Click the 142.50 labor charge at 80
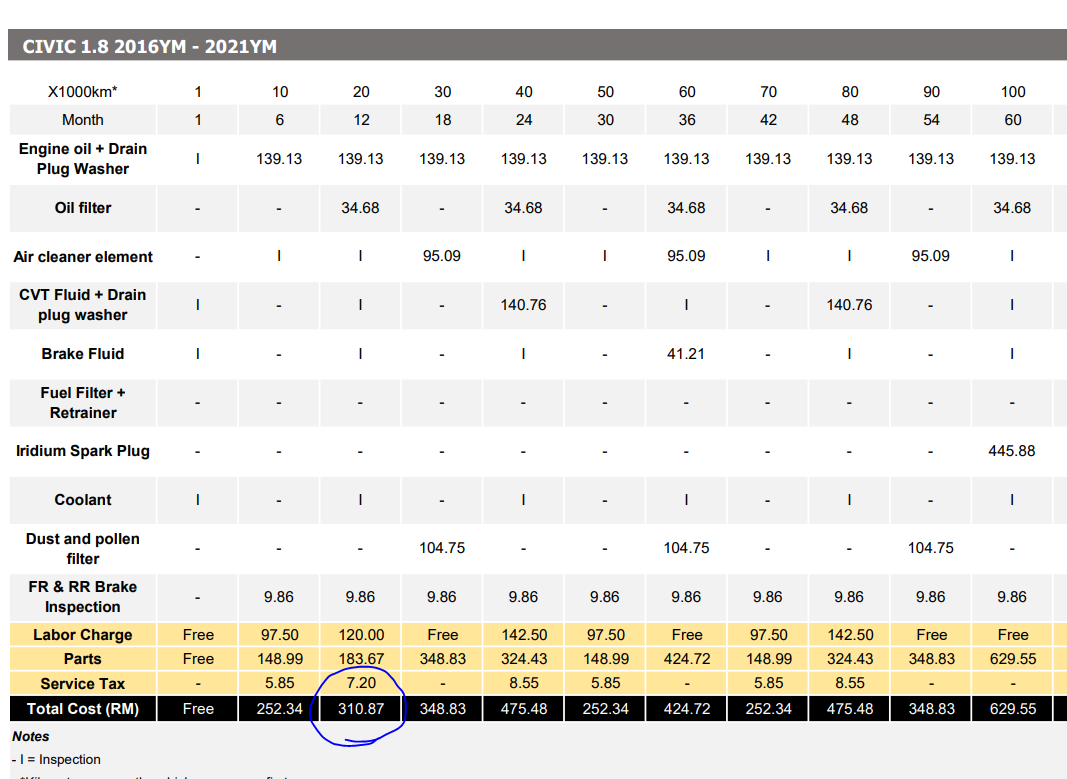The height and width of the screenshot is (779, 1067). click(x=850, y=635)
